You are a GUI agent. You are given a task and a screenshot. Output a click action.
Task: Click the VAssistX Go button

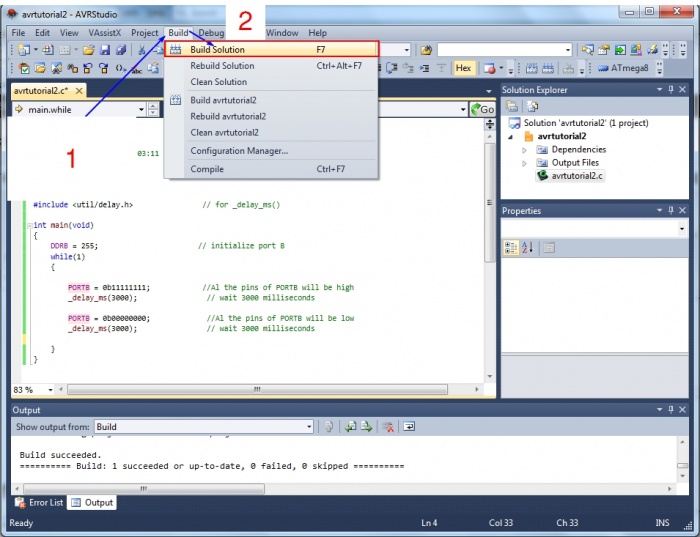[482, 109]
